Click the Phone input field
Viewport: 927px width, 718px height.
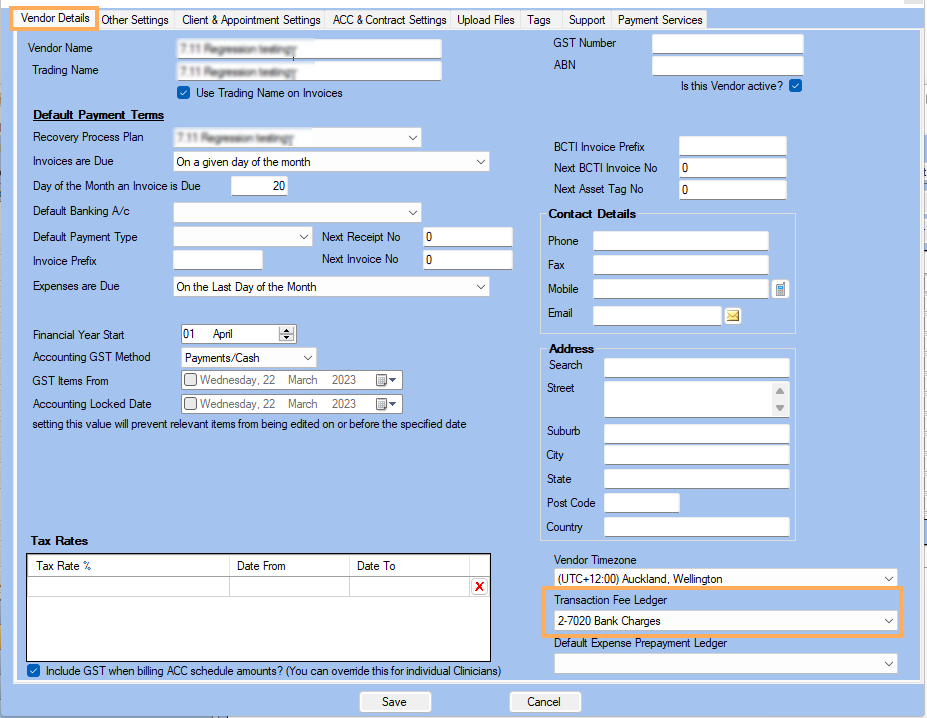pos(681,241)
